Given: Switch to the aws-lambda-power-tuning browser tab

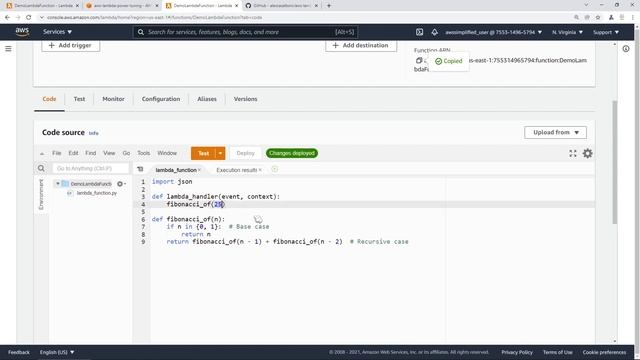Looking at the screenshot, I should pyautogui.click(x=122, y=6).
